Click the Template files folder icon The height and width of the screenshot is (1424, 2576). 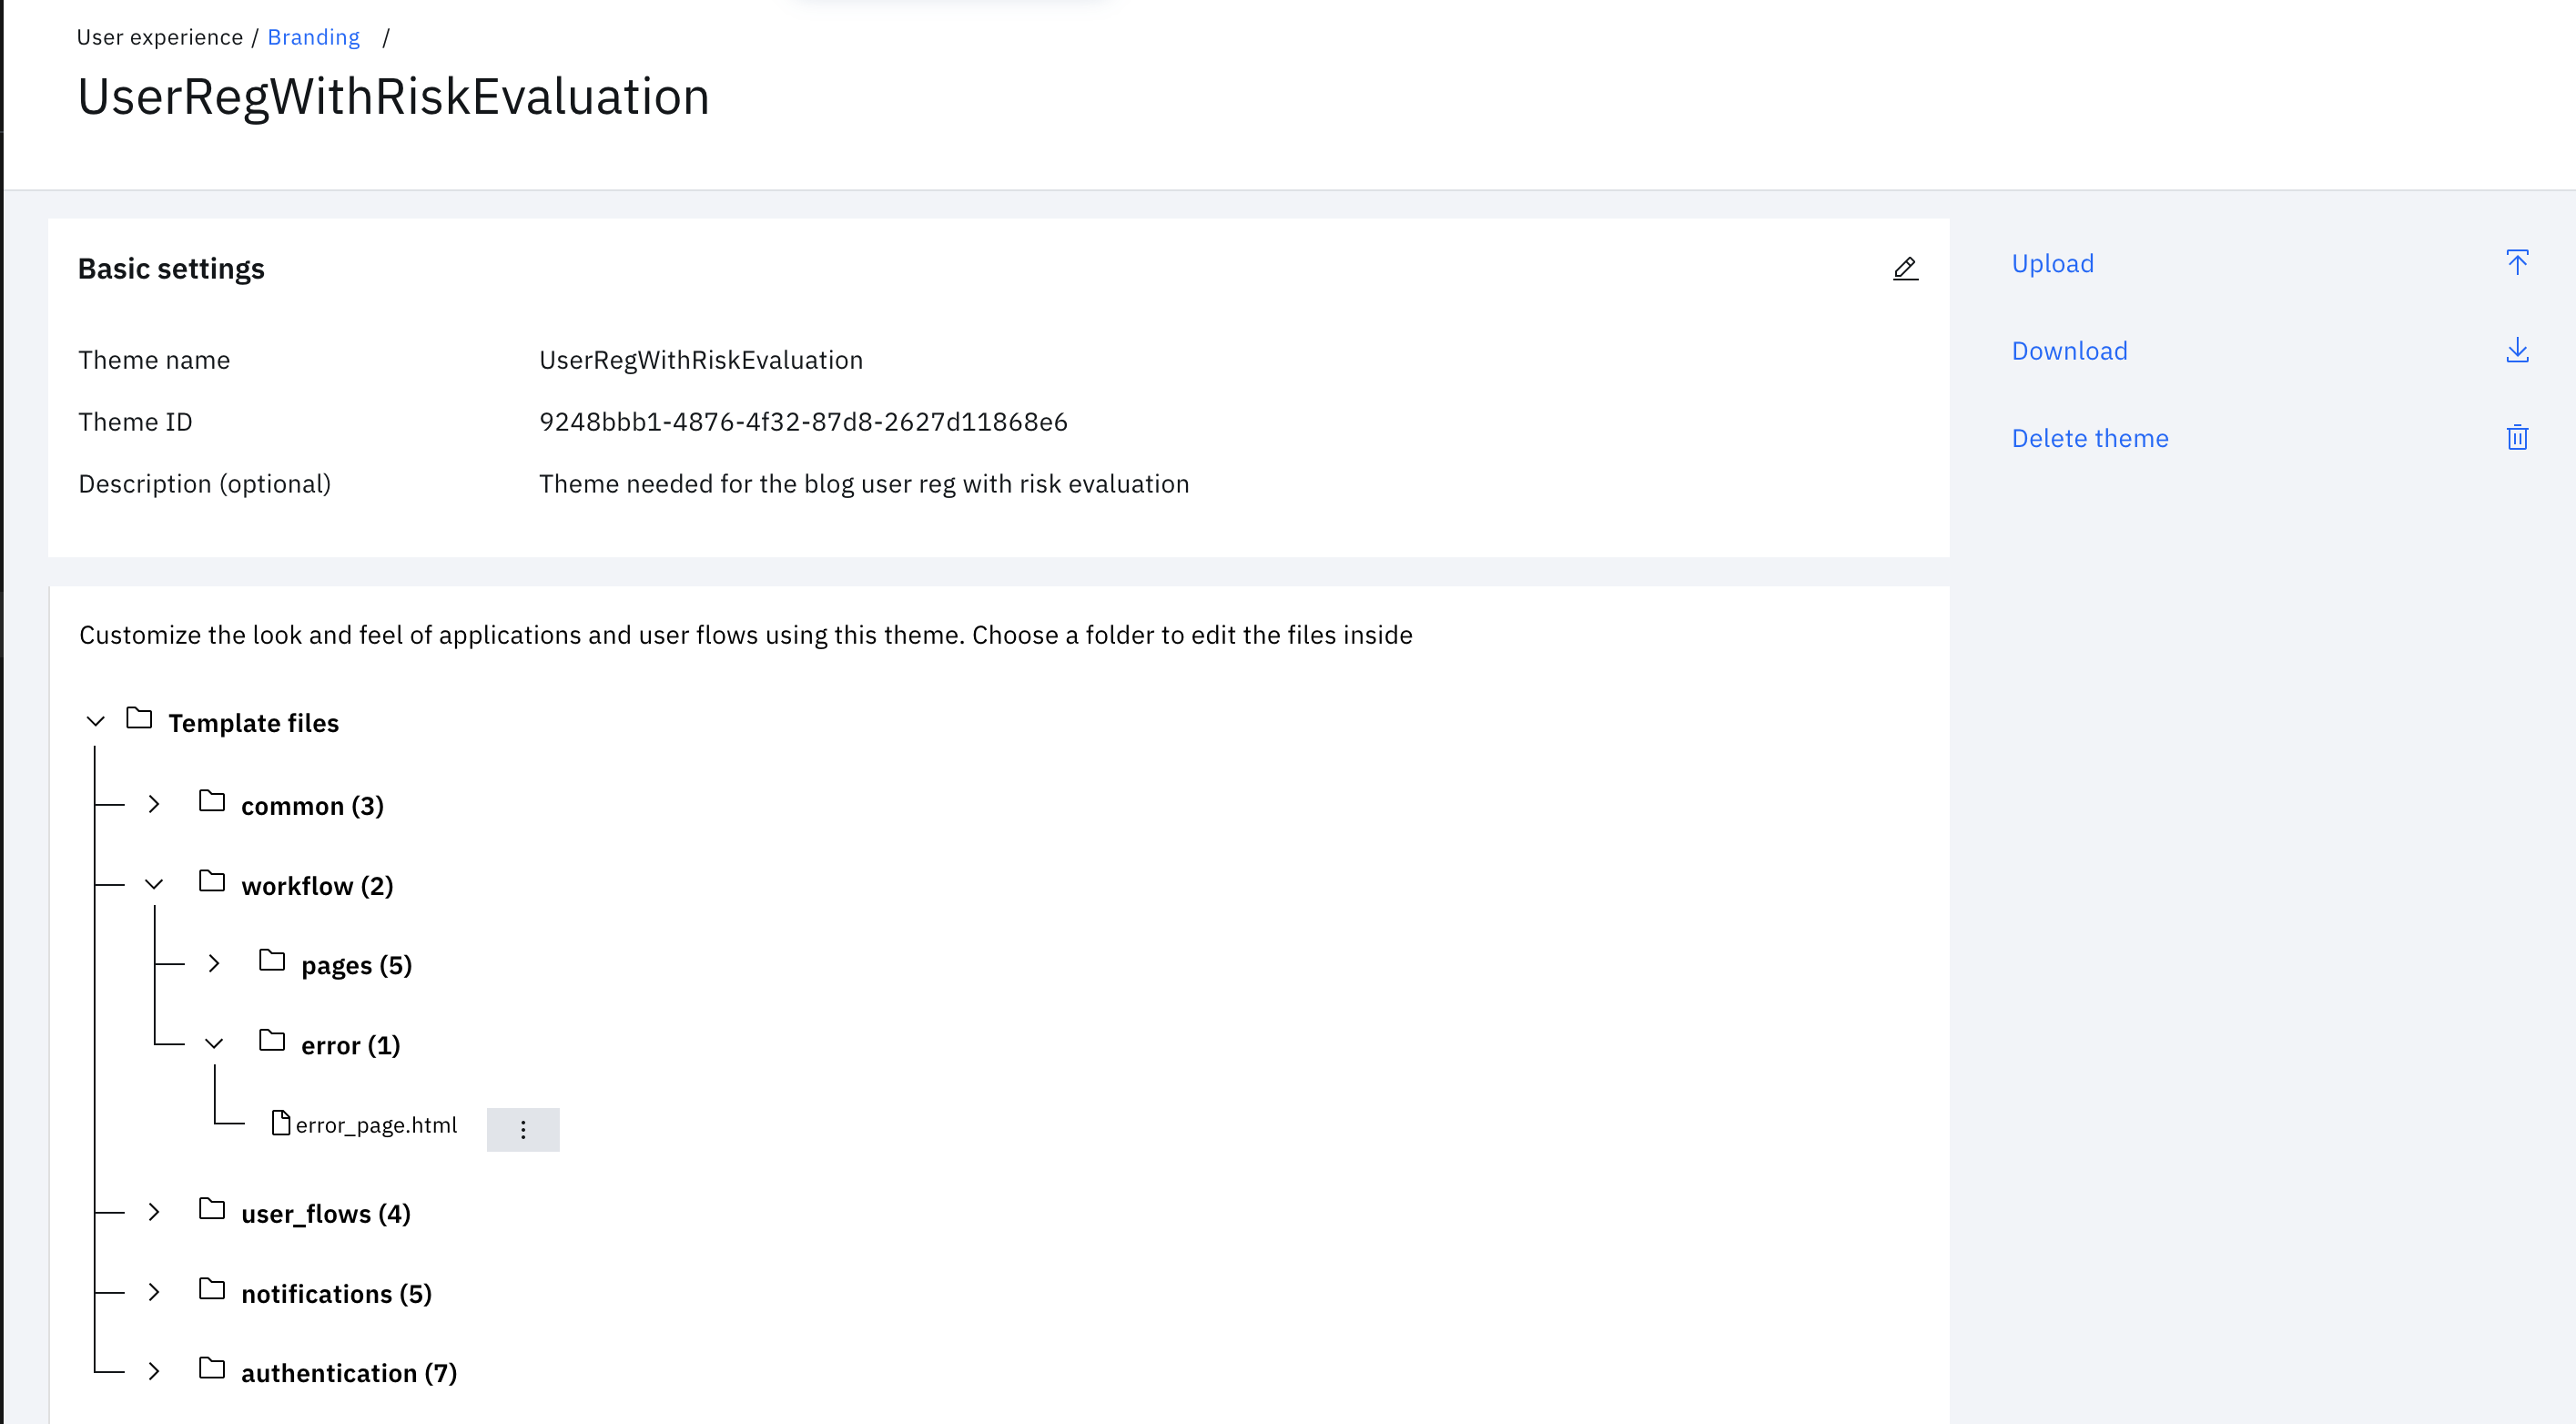click(139, 719)
